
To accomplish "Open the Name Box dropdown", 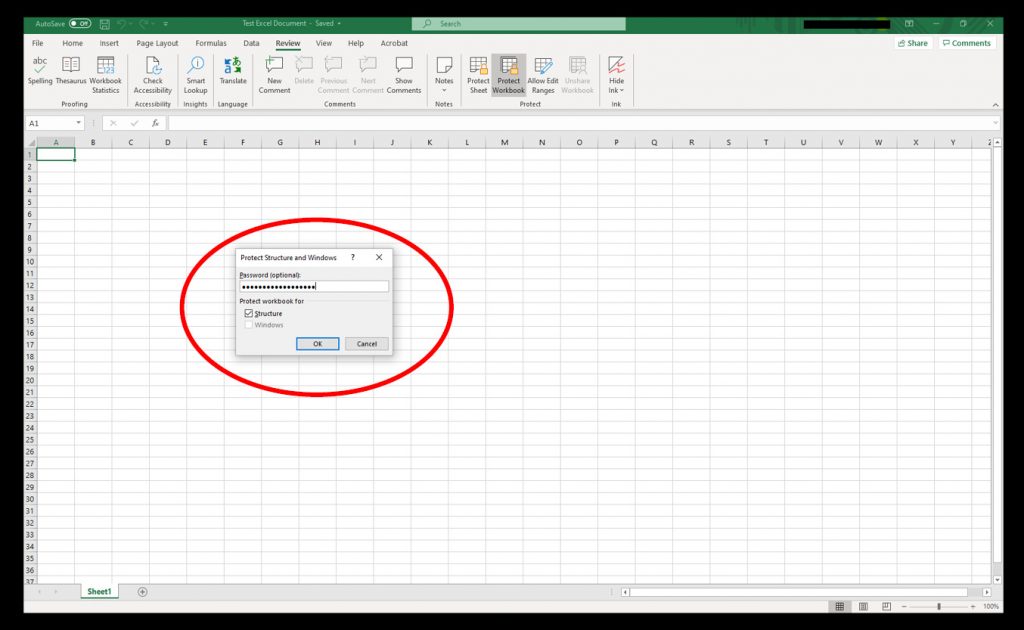I will click(x=78, y=122).
